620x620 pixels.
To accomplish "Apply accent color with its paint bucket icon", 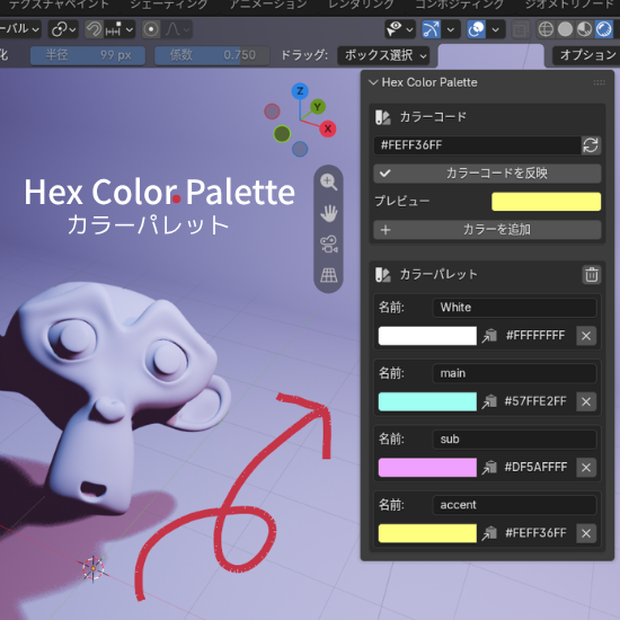I will coord(490,533).
